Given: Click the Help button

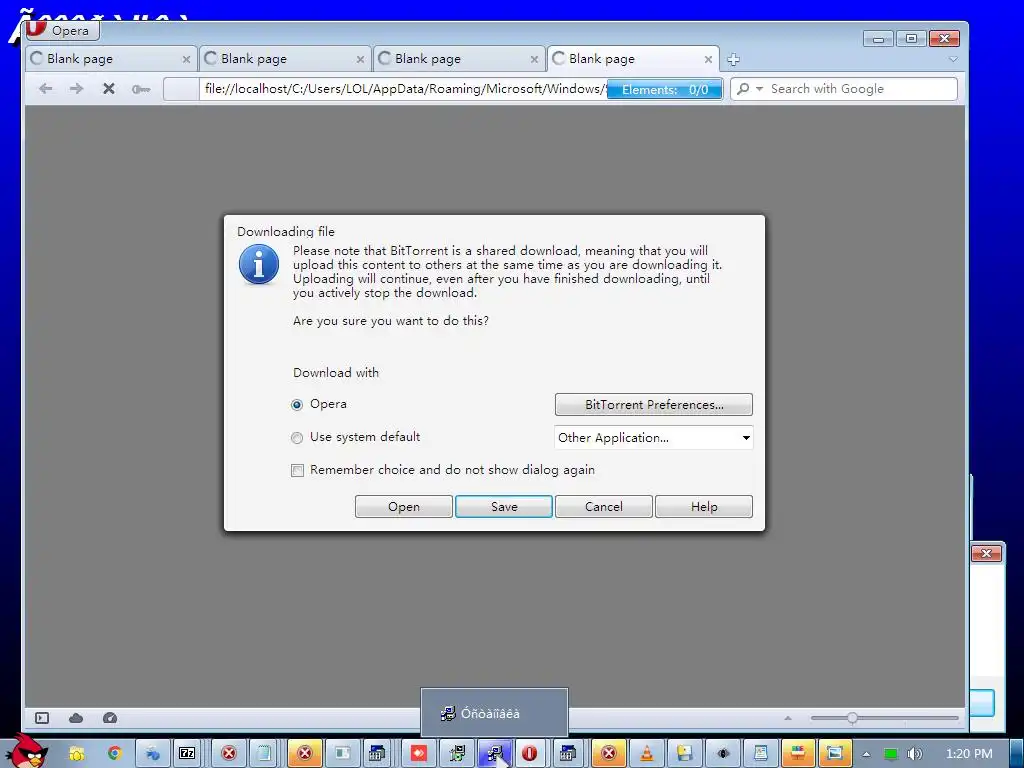Looking at the screenshot, I should coord(704,507).
